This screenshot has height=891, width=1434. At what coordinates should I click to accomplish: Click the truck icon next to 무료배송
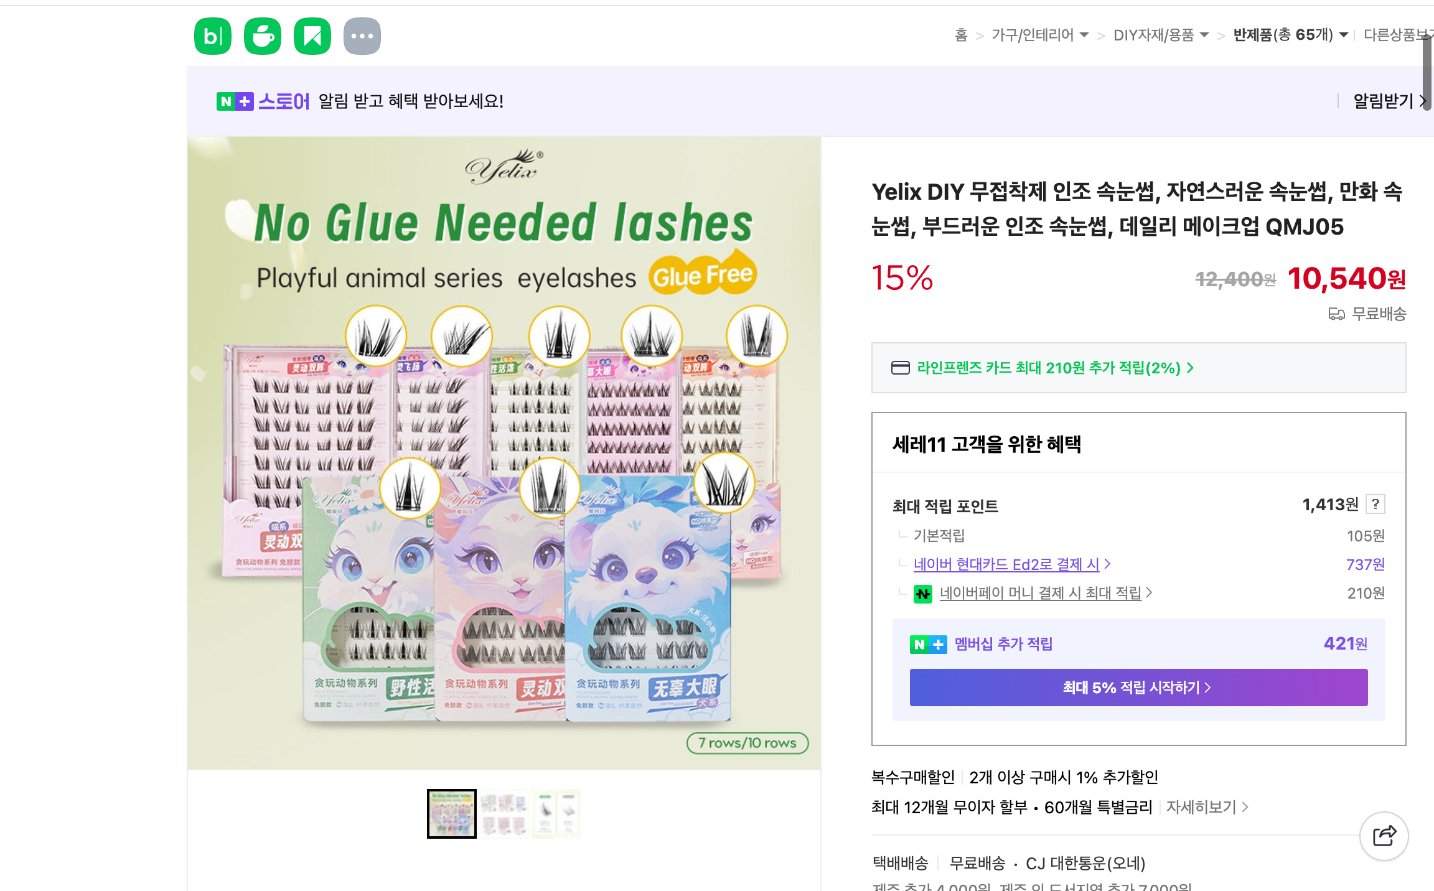click(1337, 313)
